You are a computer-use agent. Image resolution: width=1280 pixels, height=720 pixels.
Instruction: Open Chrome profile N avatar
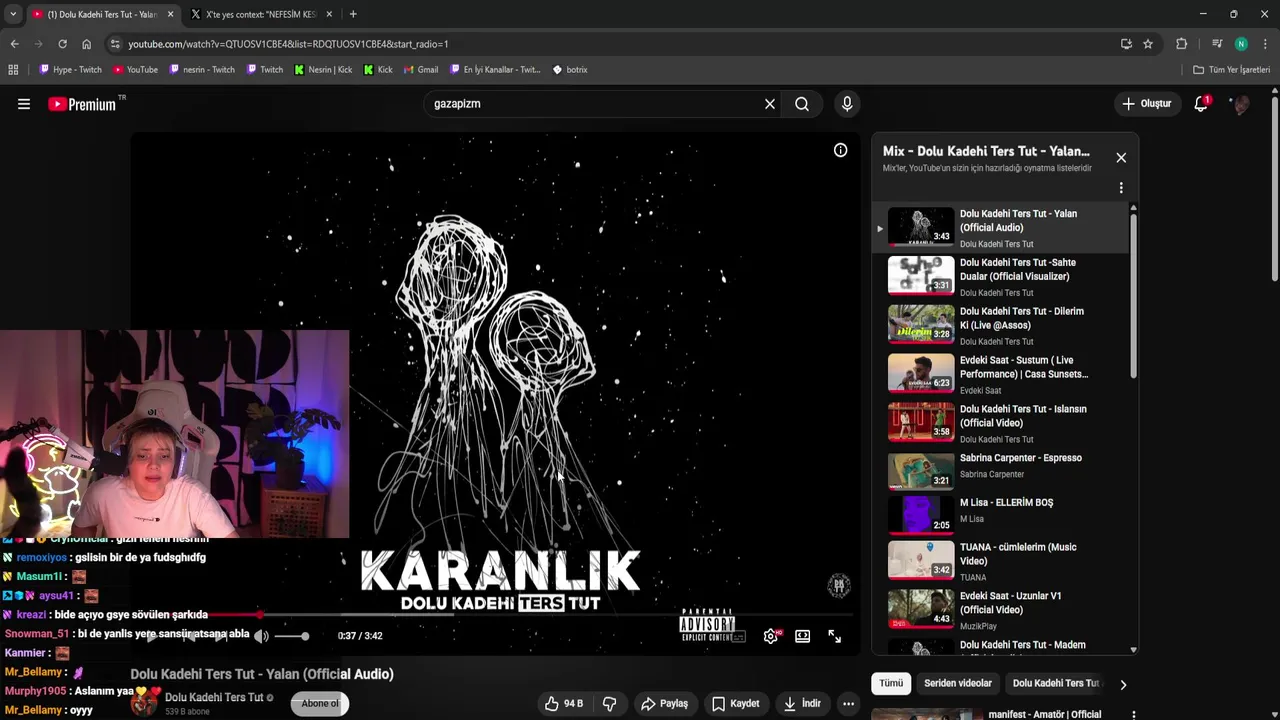(x=1241, y=44)
